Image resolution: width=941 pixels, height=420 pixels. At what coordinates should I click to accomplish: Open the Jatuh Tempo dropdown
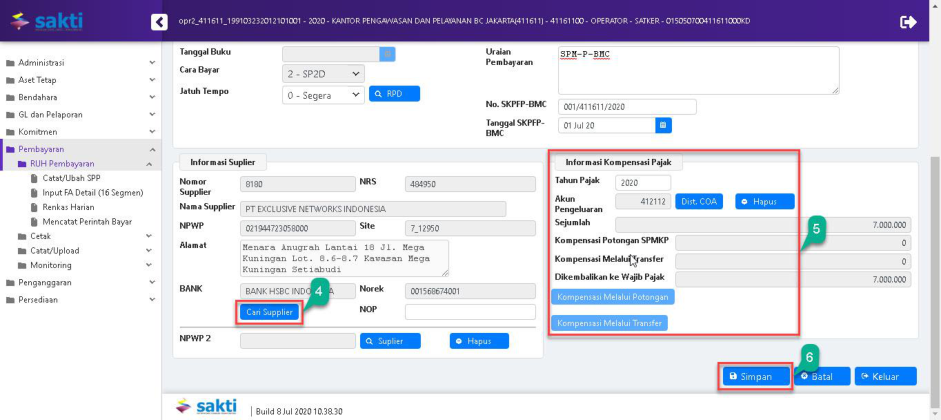(x=324, y=95)
